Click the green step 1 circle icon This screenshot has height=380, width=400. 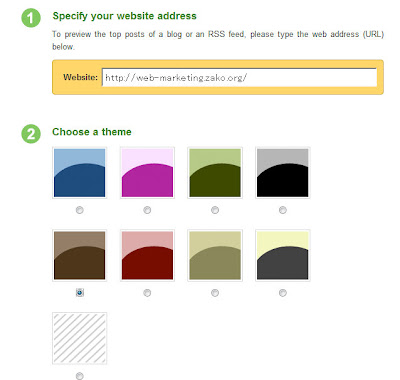click(x=31, y=18)
